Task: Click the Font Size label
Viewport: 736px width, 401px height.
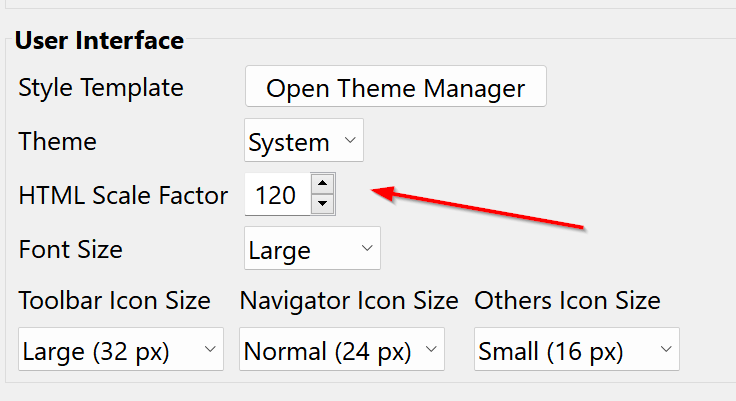Action: click(x=70, y=249)
